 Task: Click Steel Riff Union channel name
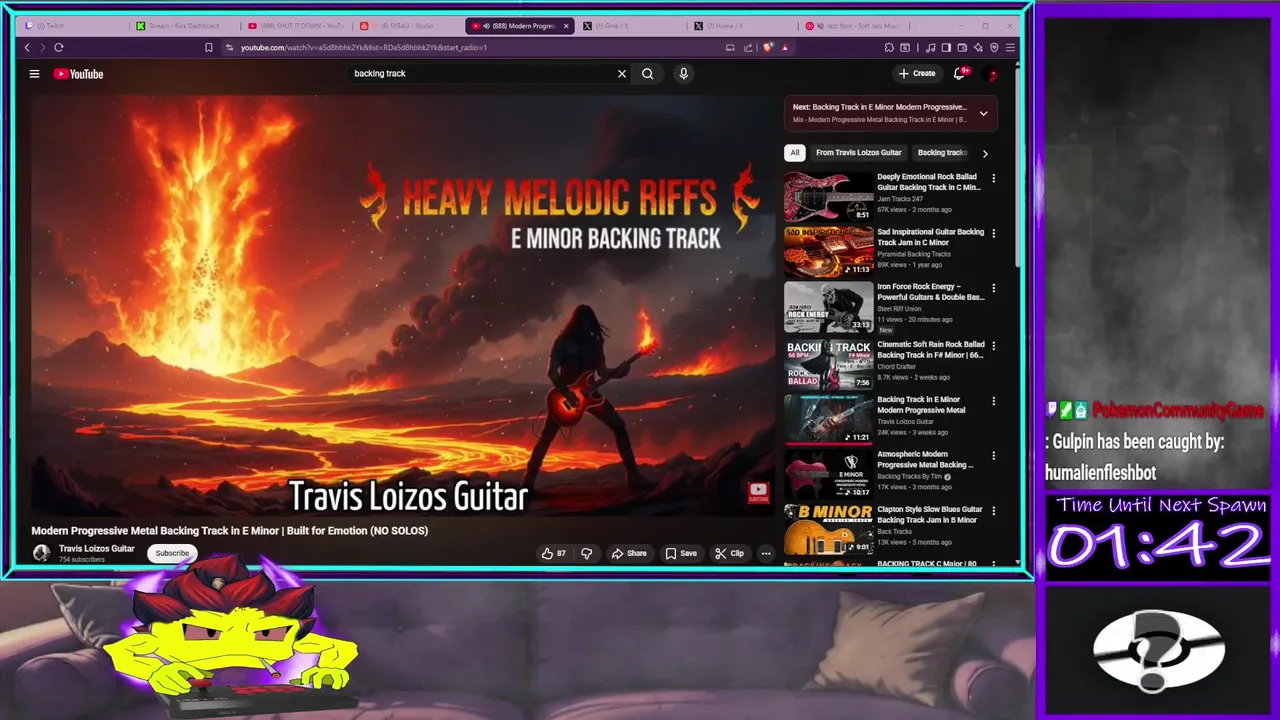[x=899, y=309]
